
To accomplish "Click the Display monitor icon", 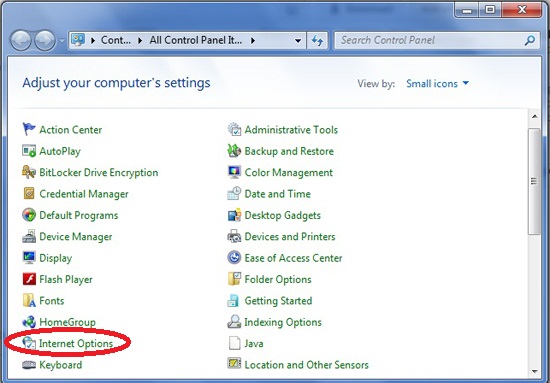I will pyautogui.click(x=29, y=258).
